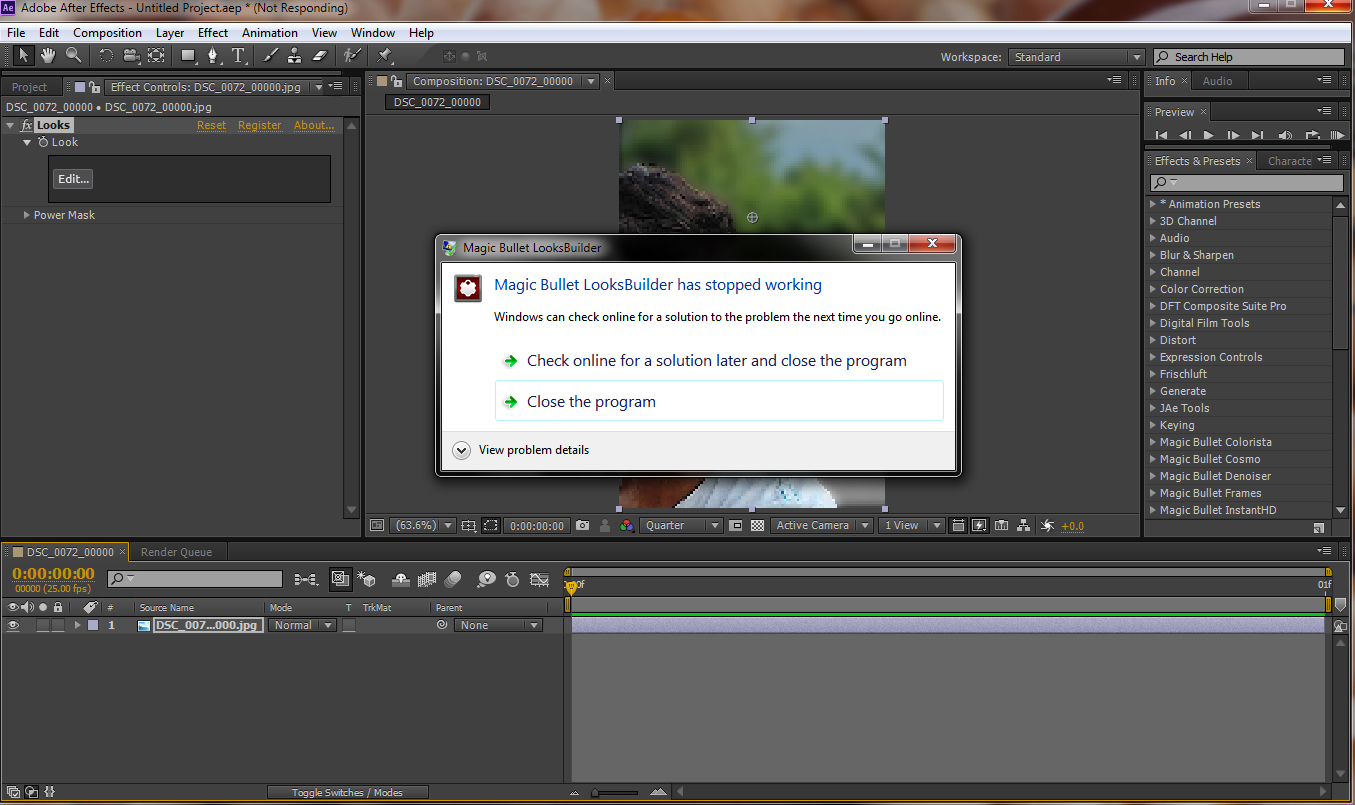Click the snapshot camera icon in viewer
Screen dimensions: 1355x805
point(582,525)
